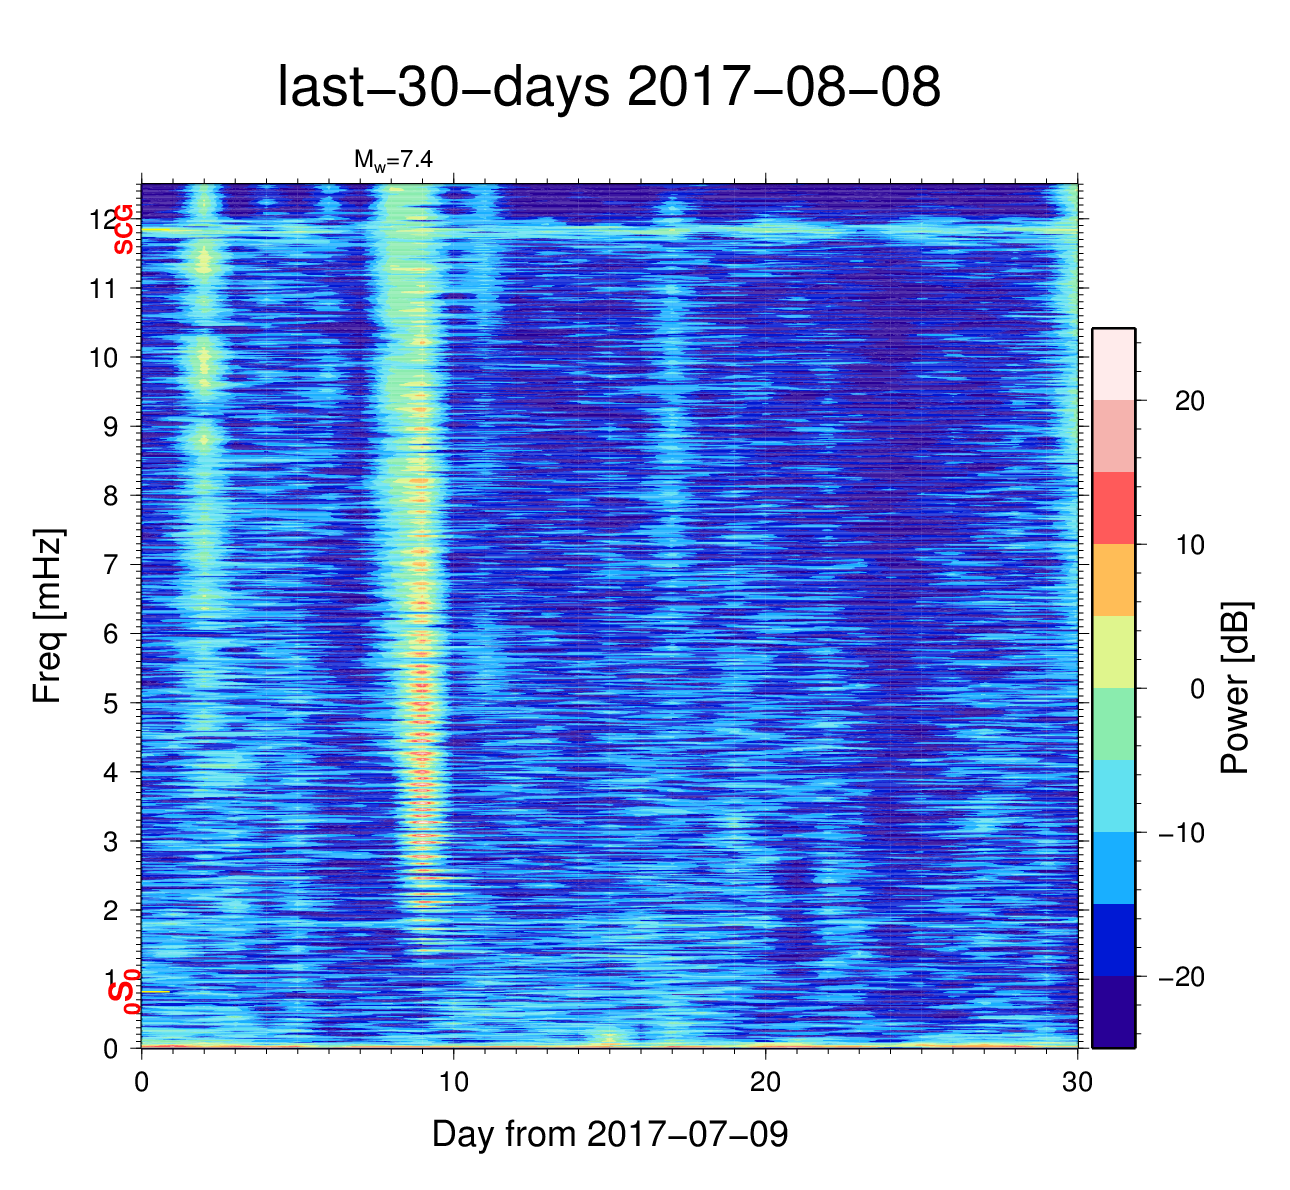
Task: Click the 10 tick label on the colorbar
Action: 1189,545
